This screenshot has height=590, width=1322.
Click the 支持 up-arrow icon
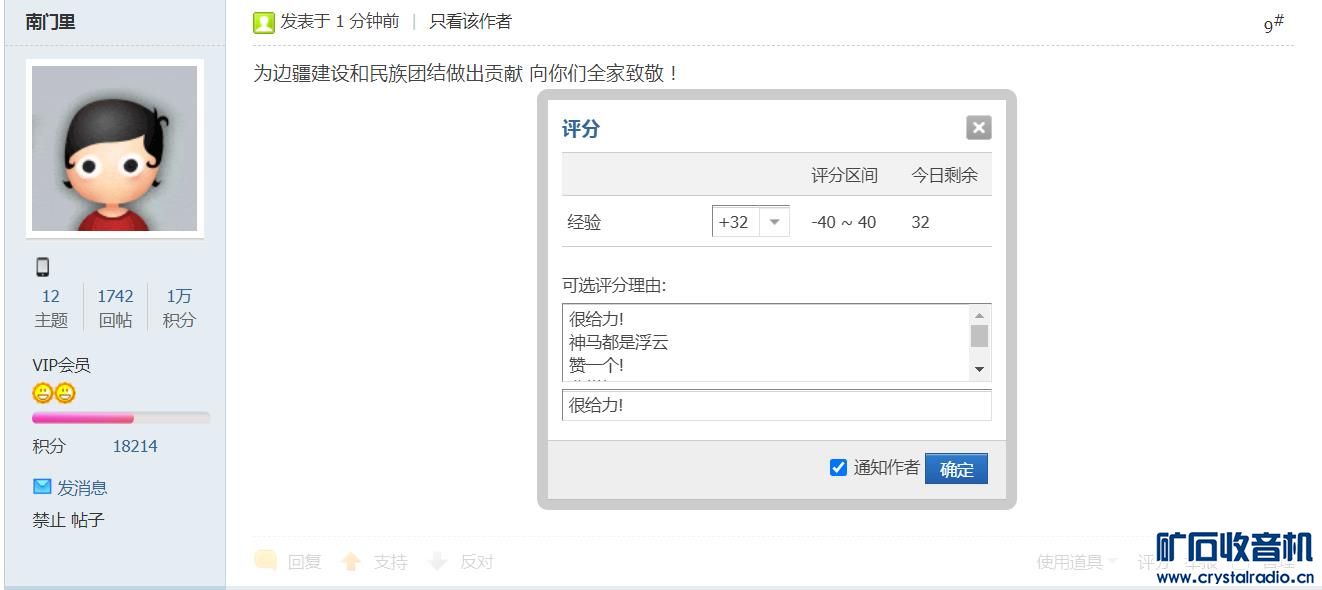click(x=351, y=561)
